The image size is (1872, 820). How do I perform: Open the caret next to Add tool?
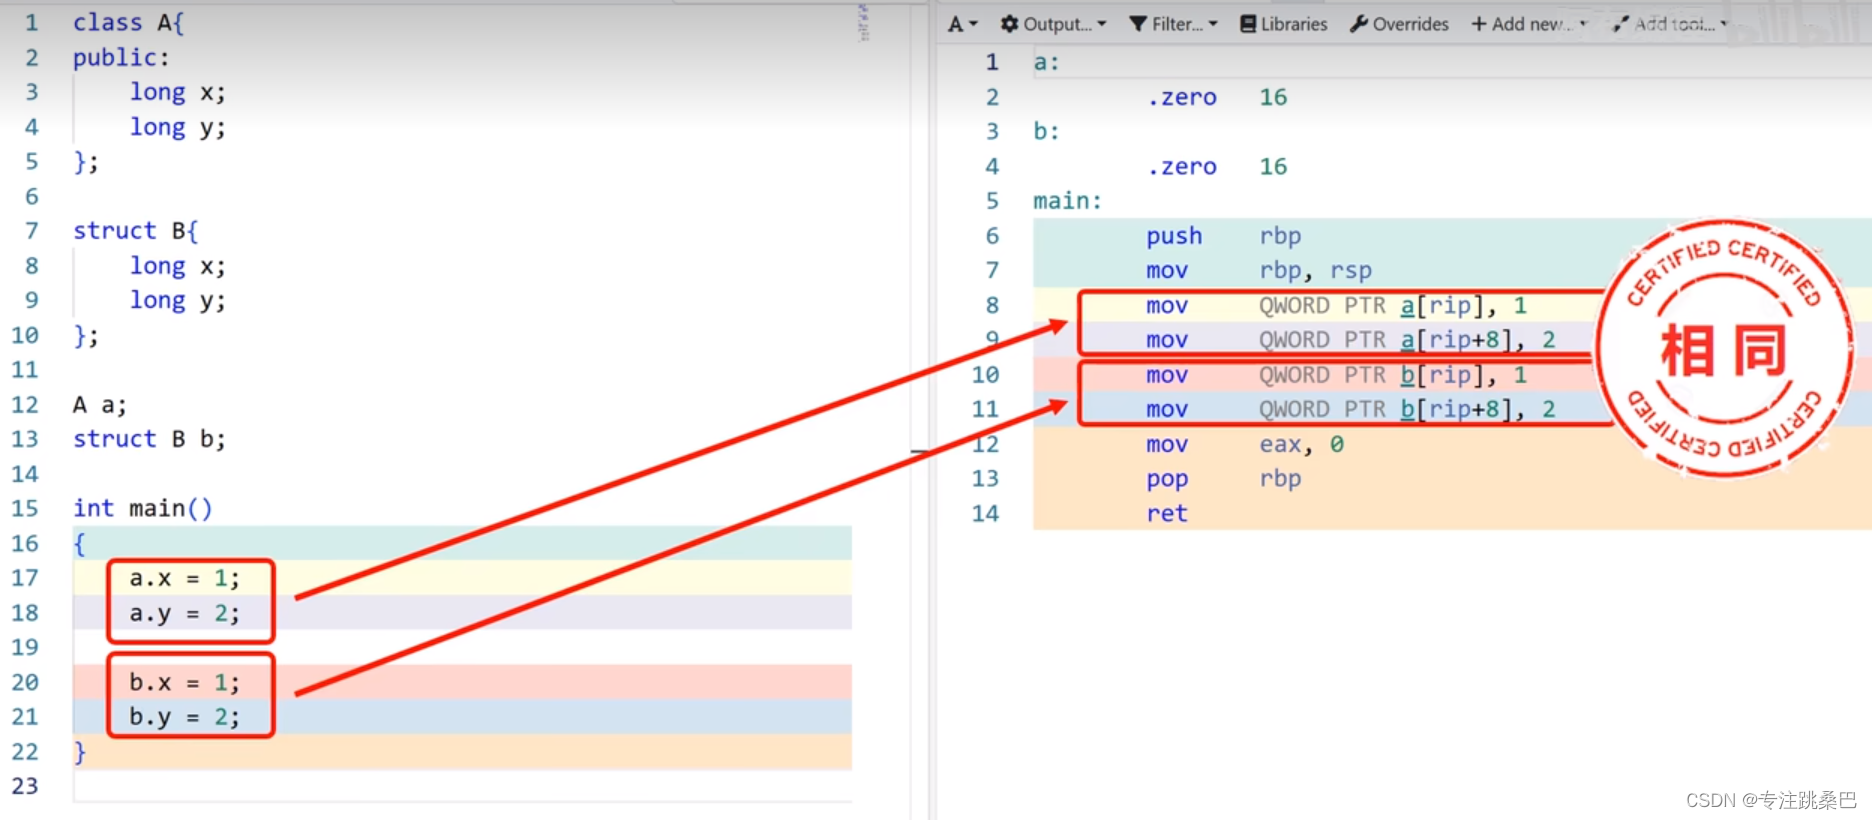tap(1724, 24)
